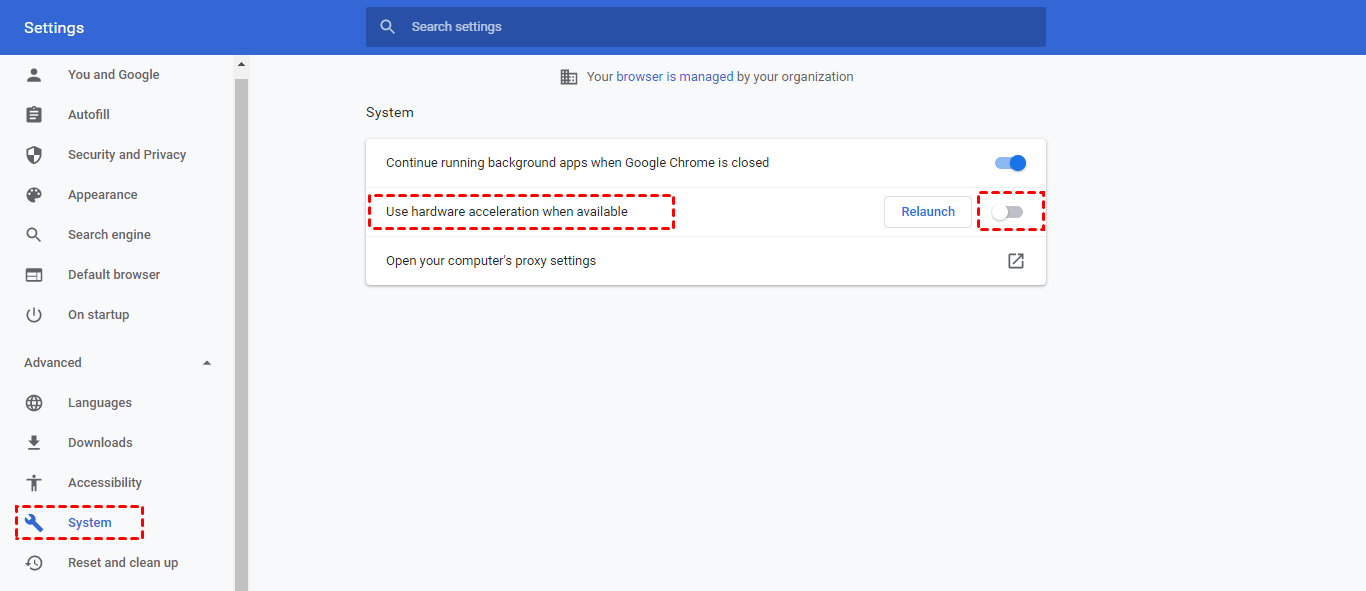The width and height of the screenshot is (1366, 591).
Task: Click the power icon beside On startup
Action: [x=34, y=315]
